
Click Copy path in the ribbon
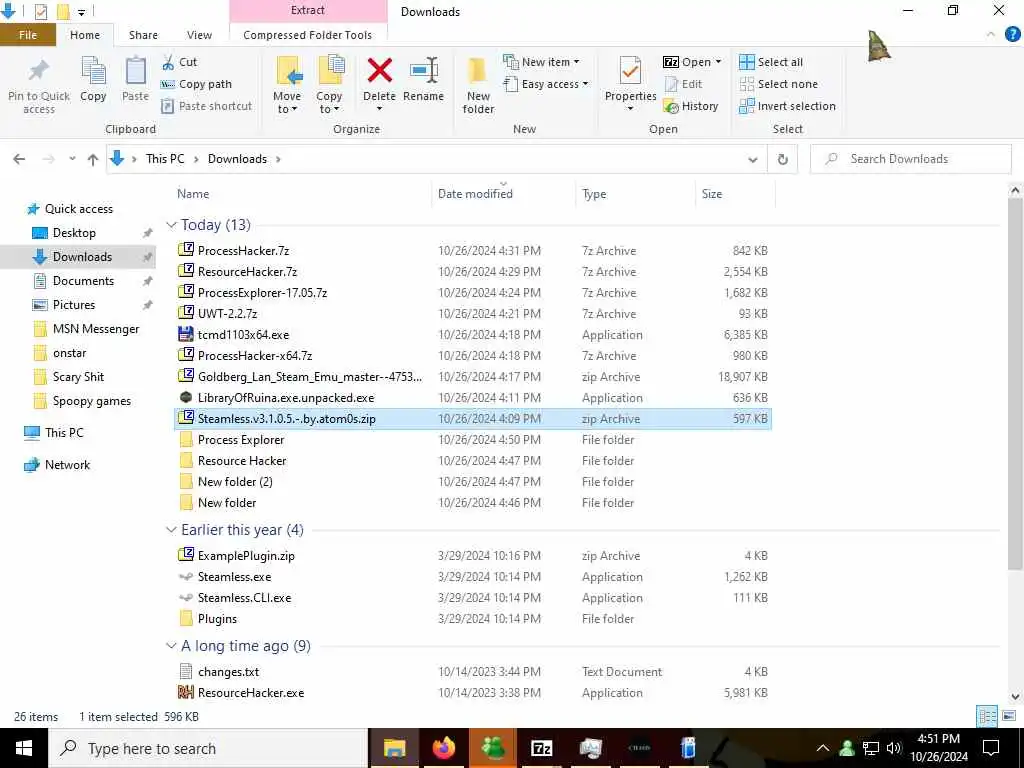pos(196,84)
